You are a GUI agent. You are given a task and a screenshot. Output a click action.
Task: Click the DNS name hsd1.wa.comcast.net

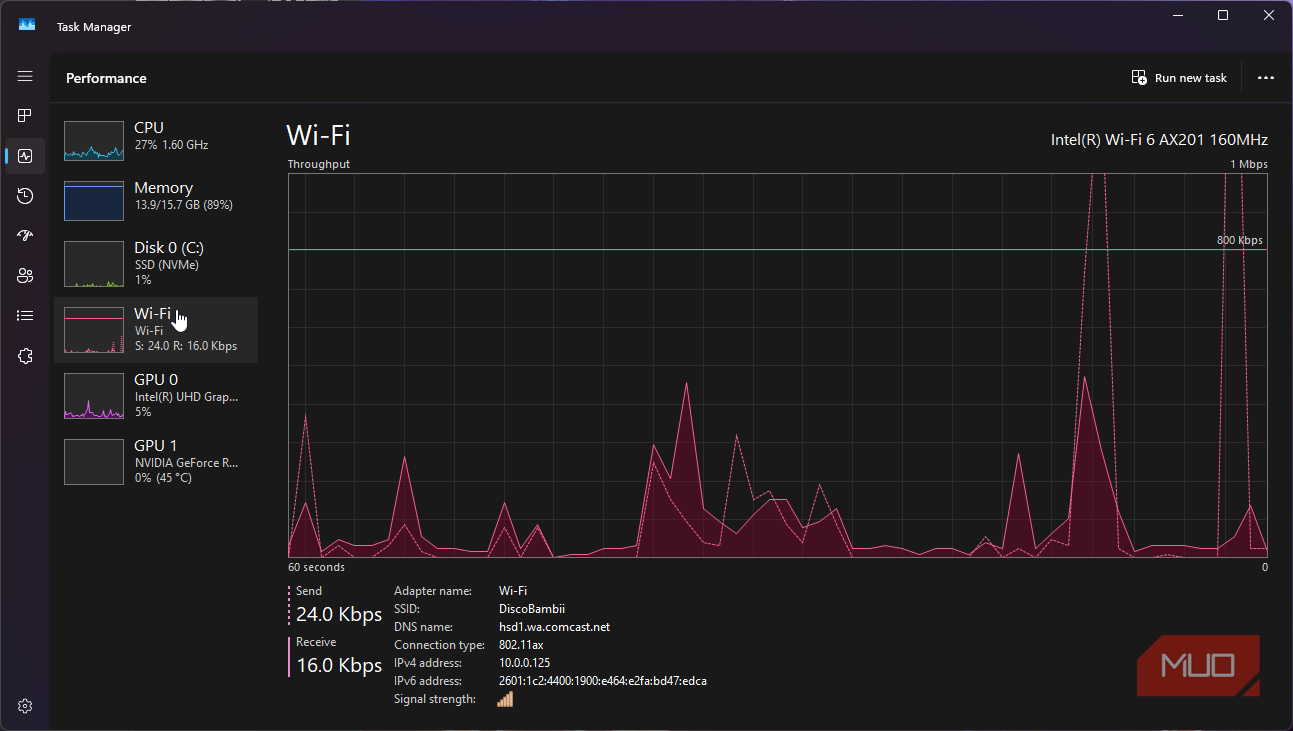pyautogui.click(x=554, y=627)
